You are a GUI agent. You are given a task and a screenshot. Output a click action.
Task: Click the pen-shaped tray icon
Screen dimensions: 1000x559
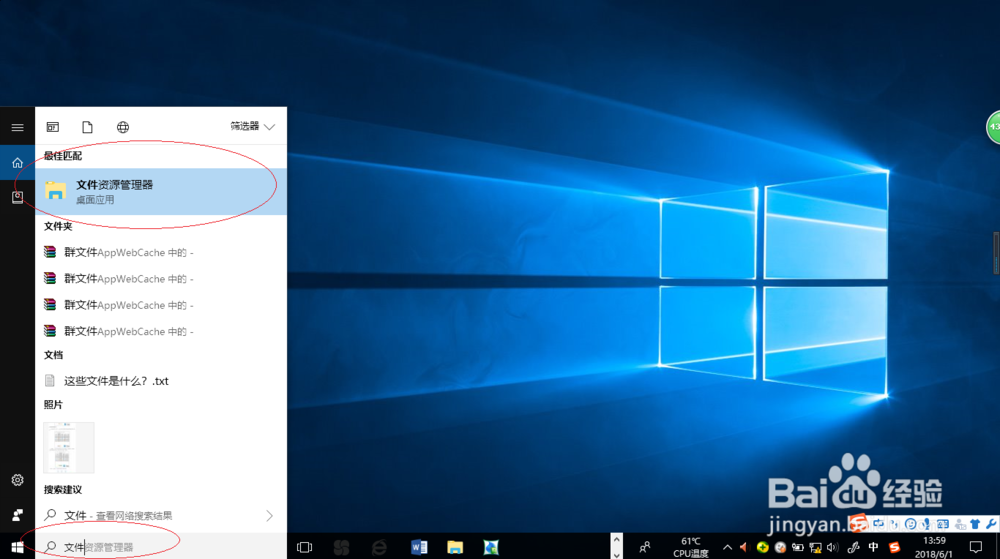coord(853,547)
